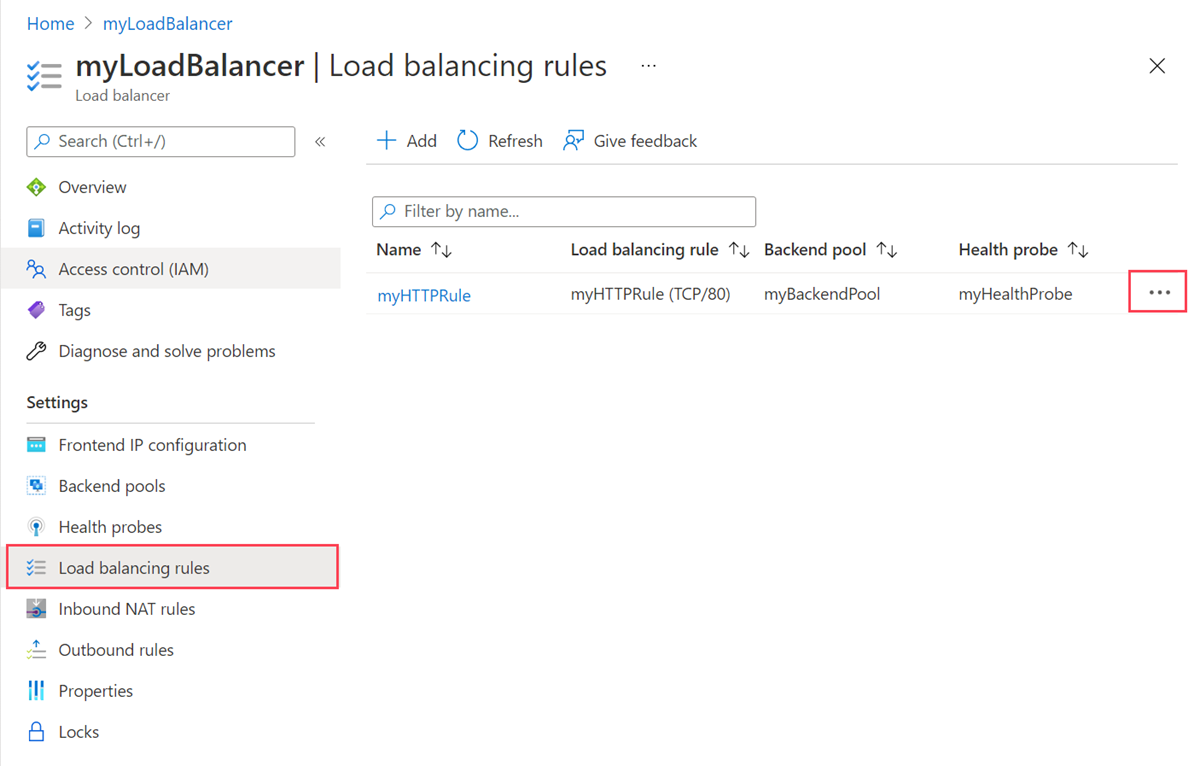Go to the Home breadcrumb link
The image size is (1200, 766).
click(x=50, y=24)
